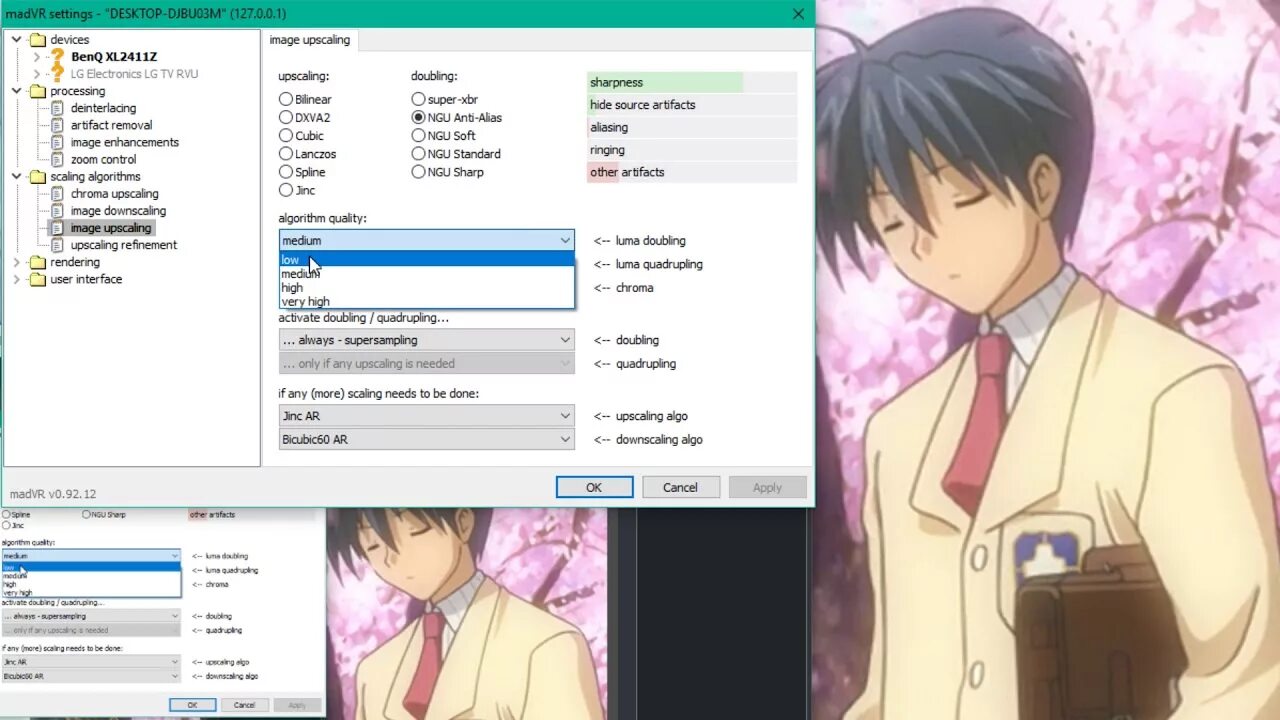This screenshot has width=1280, height=720.
Task: Open the doubling activation dropdown
Action: pyautogui.click(x=427, y=340)
